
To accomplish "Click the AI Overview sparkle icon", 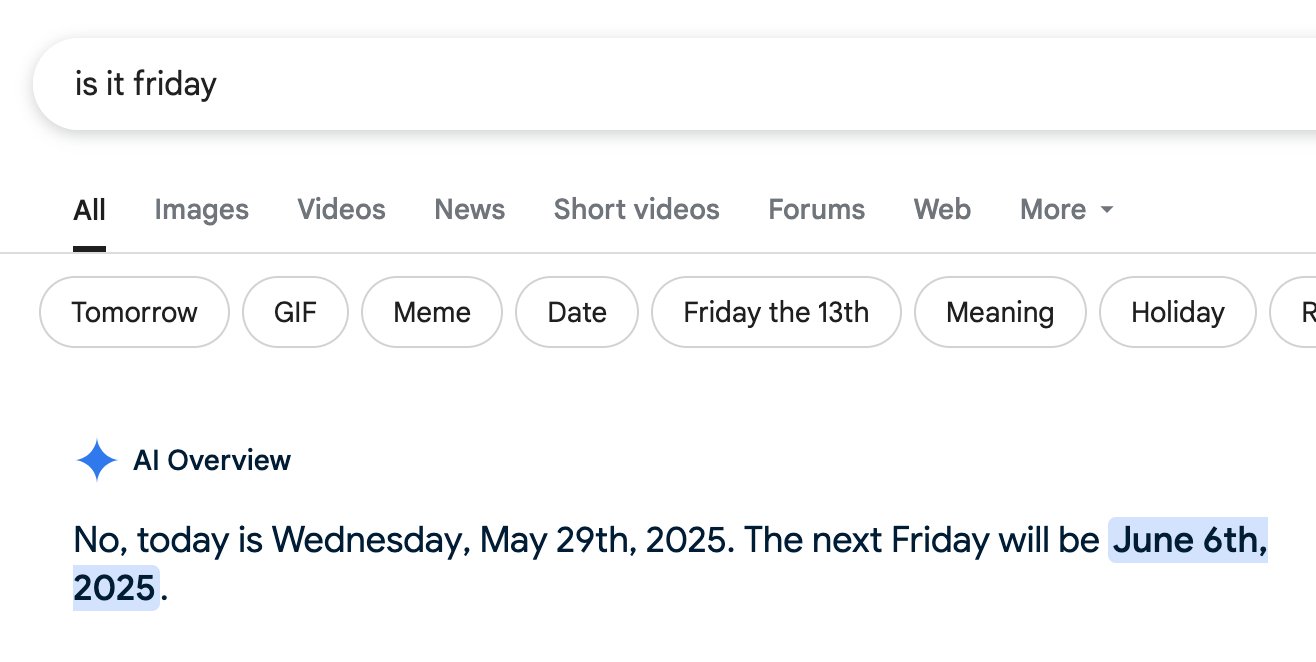I will [x=96, y=461].
